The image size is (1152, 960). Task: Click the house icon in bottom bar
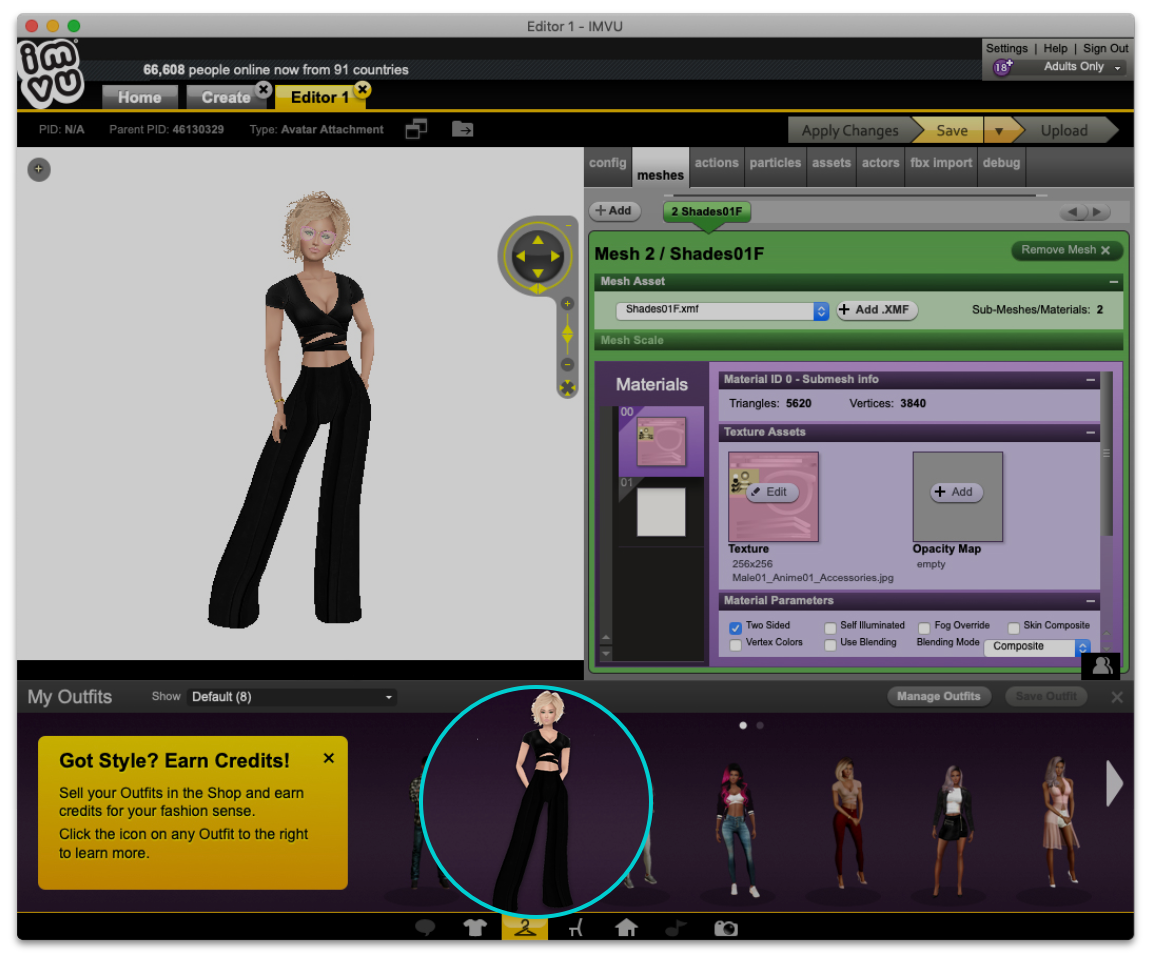pos(626,928)
